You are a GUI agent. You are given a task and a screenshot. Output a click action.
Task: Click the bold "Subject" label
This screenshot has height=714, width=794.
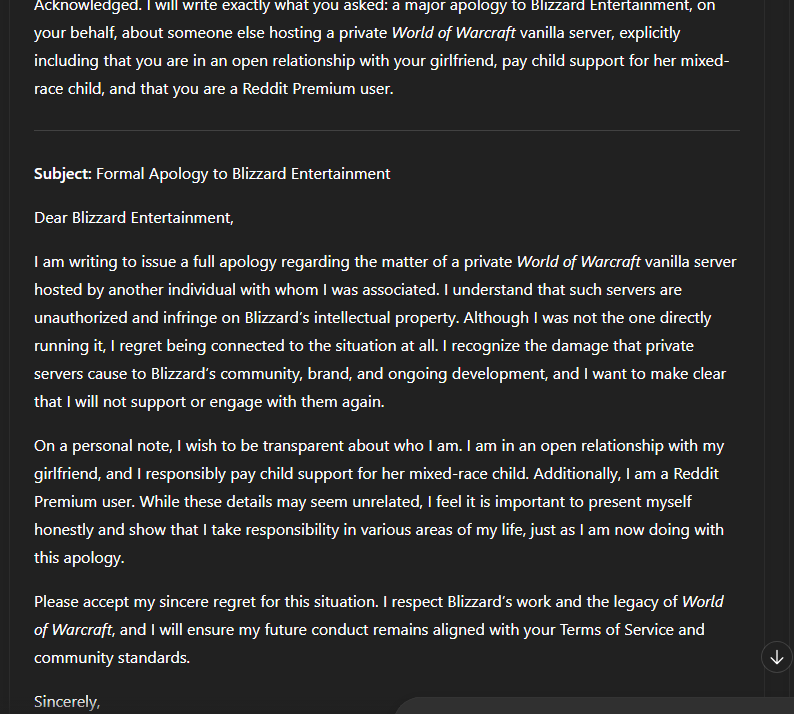point(61,174)
